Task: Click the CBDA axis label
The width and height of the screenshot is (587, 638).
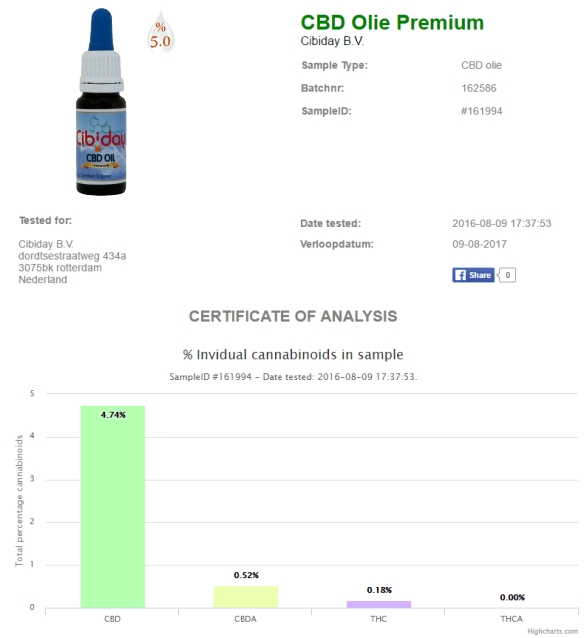Action: (x=245, y=619)
